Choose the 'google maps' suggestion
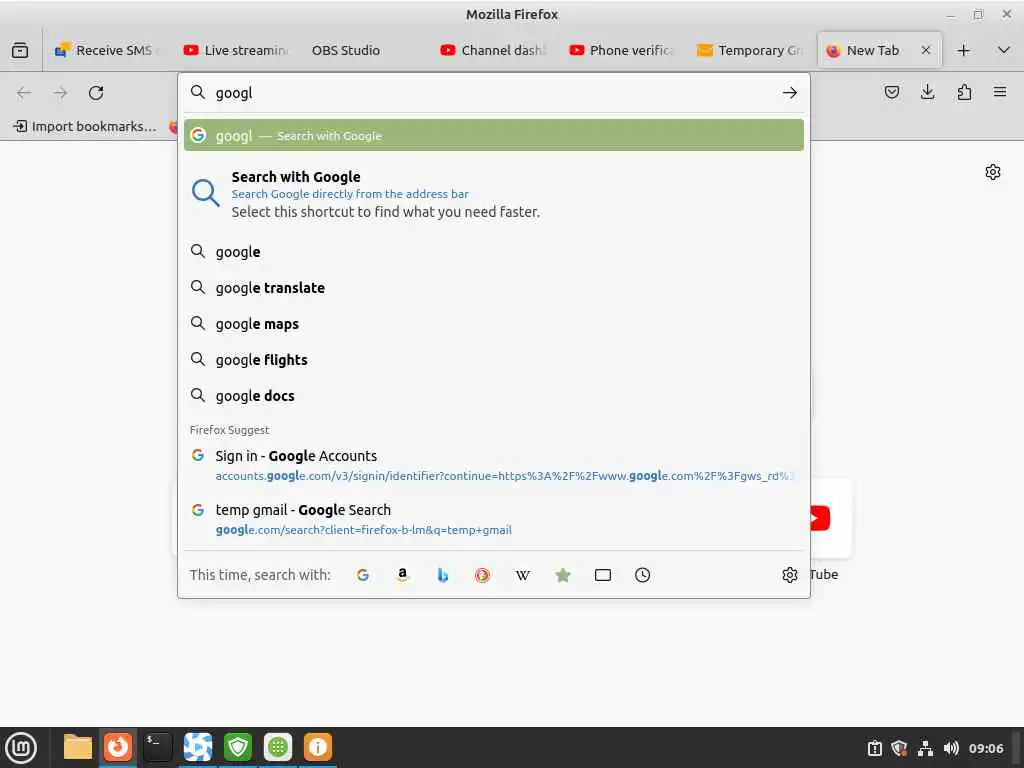 (x=494, y=324)
